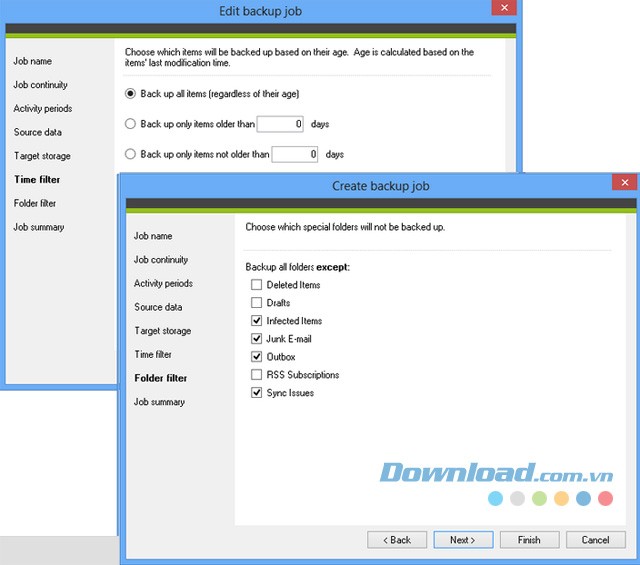This screenshot has height=565, width=640.
Task: Close the Create backup job dialog
Action: (x=625, y=183)
